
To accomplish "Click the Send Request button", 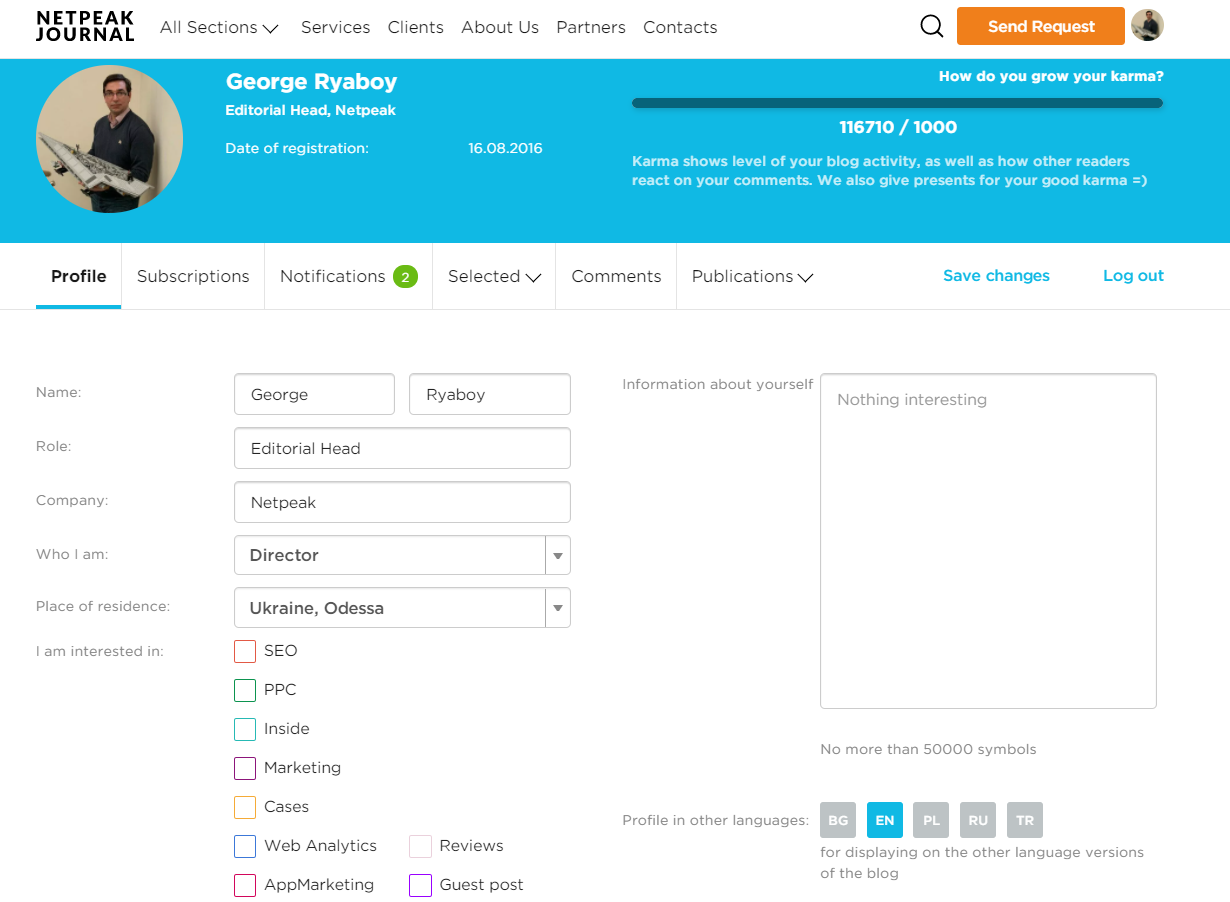I will click(1041, 26).
